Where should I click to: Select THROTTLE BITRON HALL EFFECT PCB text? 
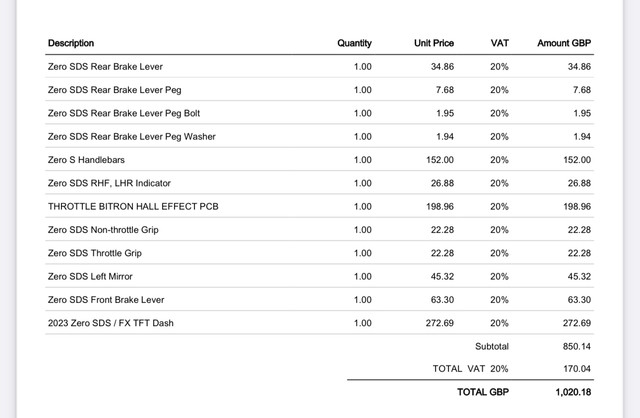(x=133, y=207)
